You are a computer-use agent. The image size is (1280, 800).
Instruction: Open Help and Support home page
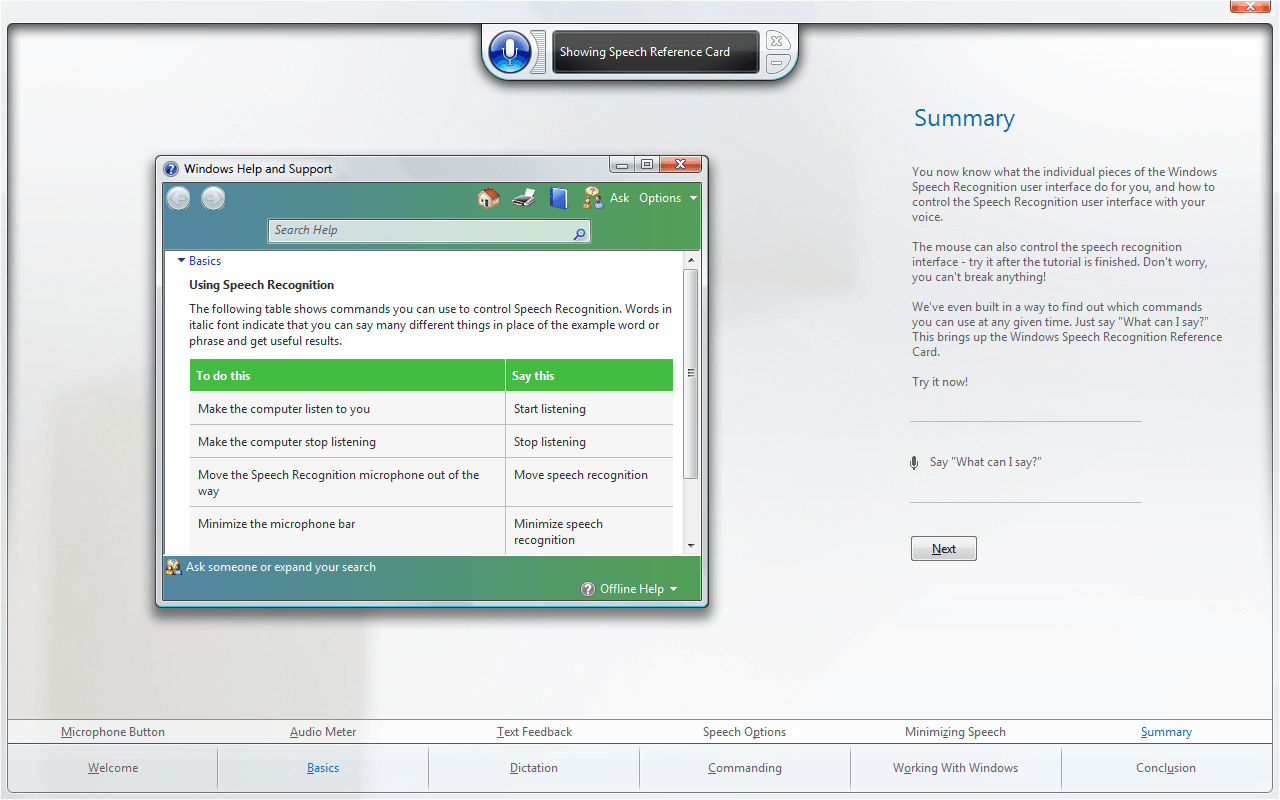[x=488, y=198]
